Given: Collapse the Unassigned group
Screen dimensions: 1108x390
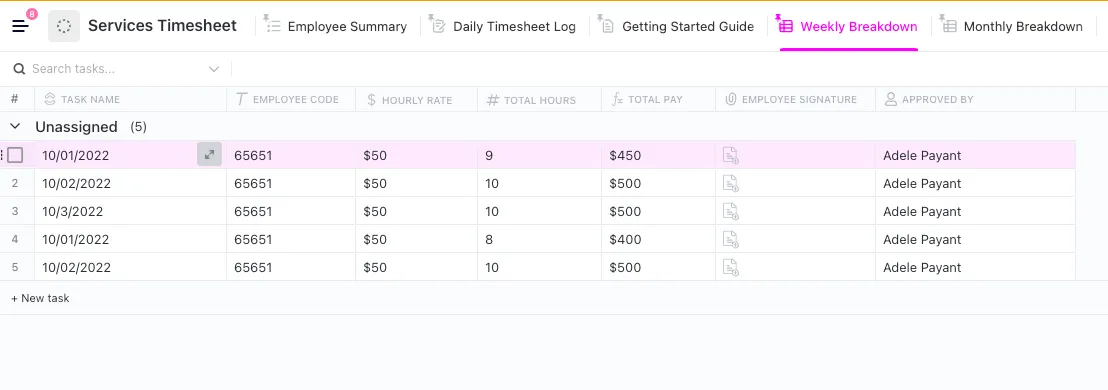Looking at the screenshot, I should pyautogui.click(x=15, y=126).
